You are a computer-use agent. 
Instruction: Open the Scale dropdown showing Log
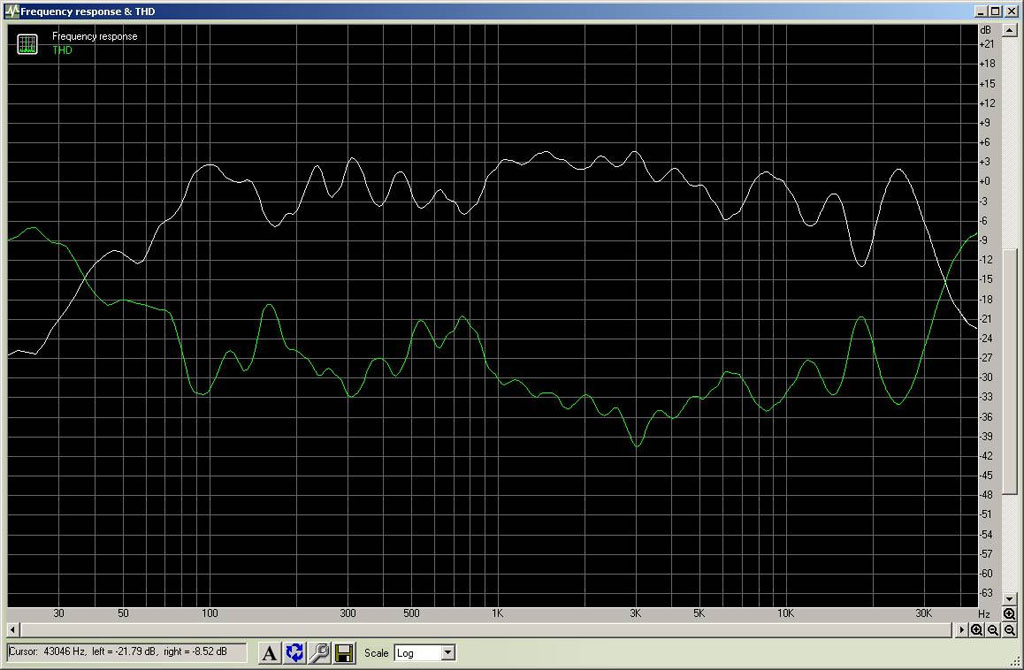424,653
